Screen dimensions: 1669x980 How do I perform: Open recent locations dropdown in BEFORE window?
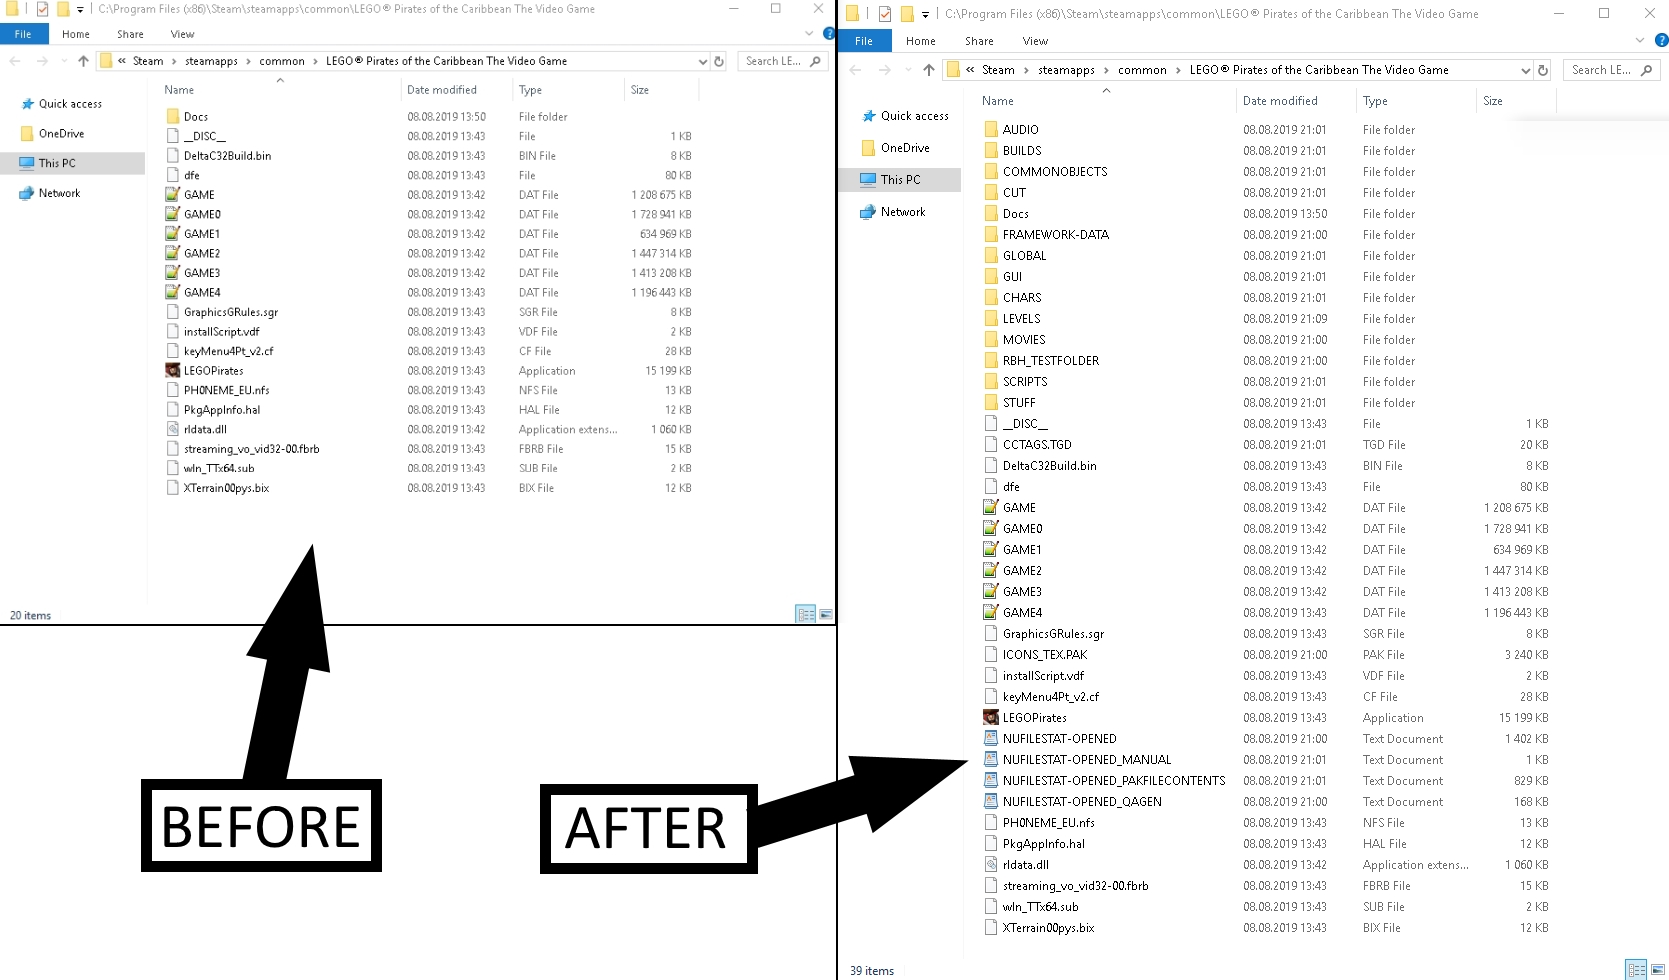[64, 61]
